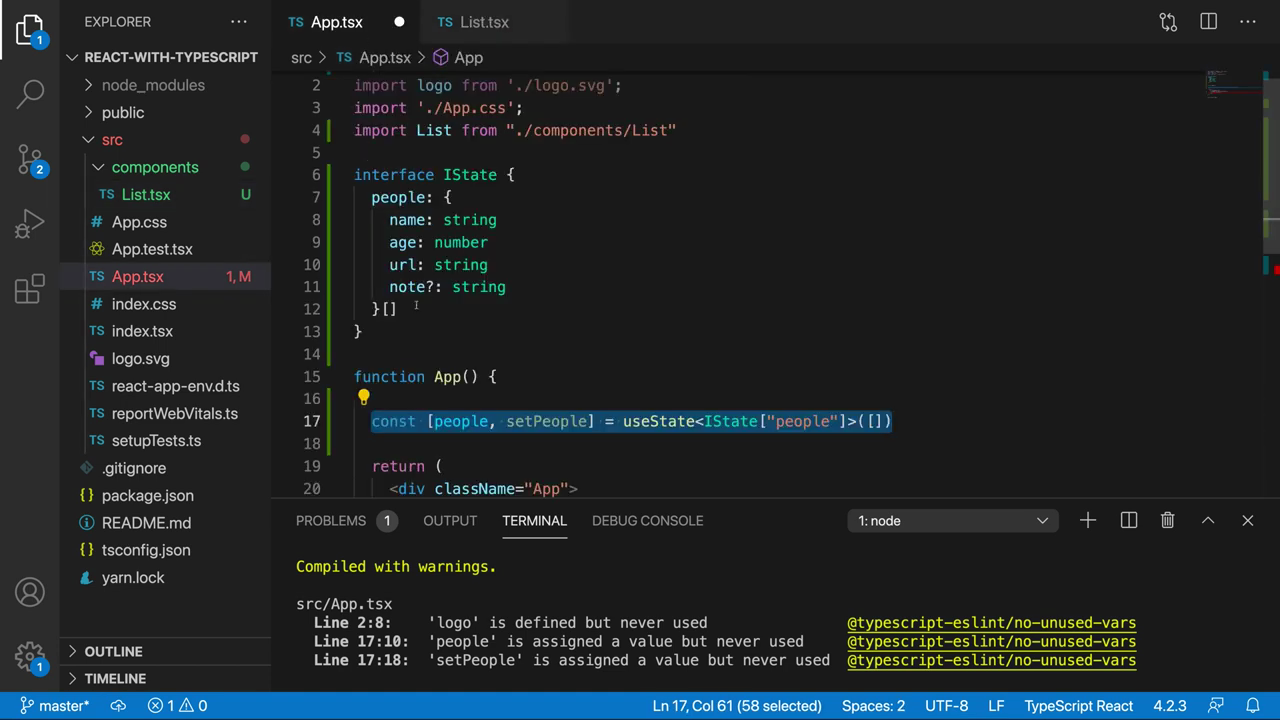1280x720 pixels.
Task: Open the Source Control view
Action: click(30, 158)
